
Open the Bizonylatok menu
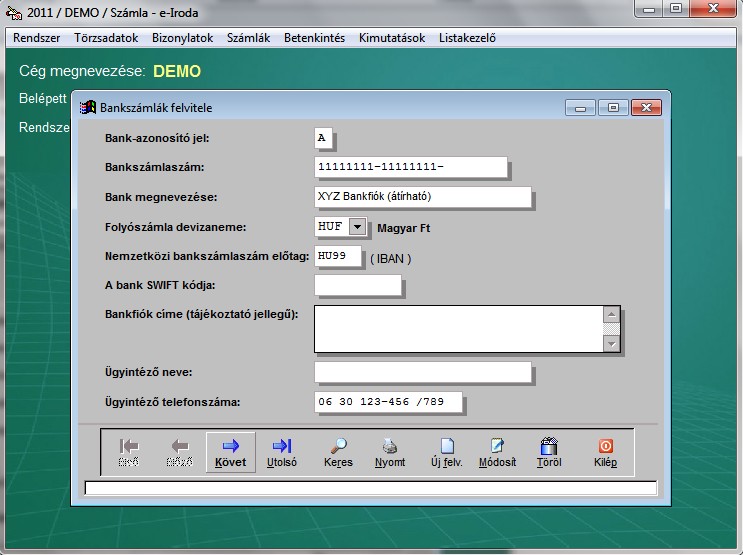click(183, 38)
